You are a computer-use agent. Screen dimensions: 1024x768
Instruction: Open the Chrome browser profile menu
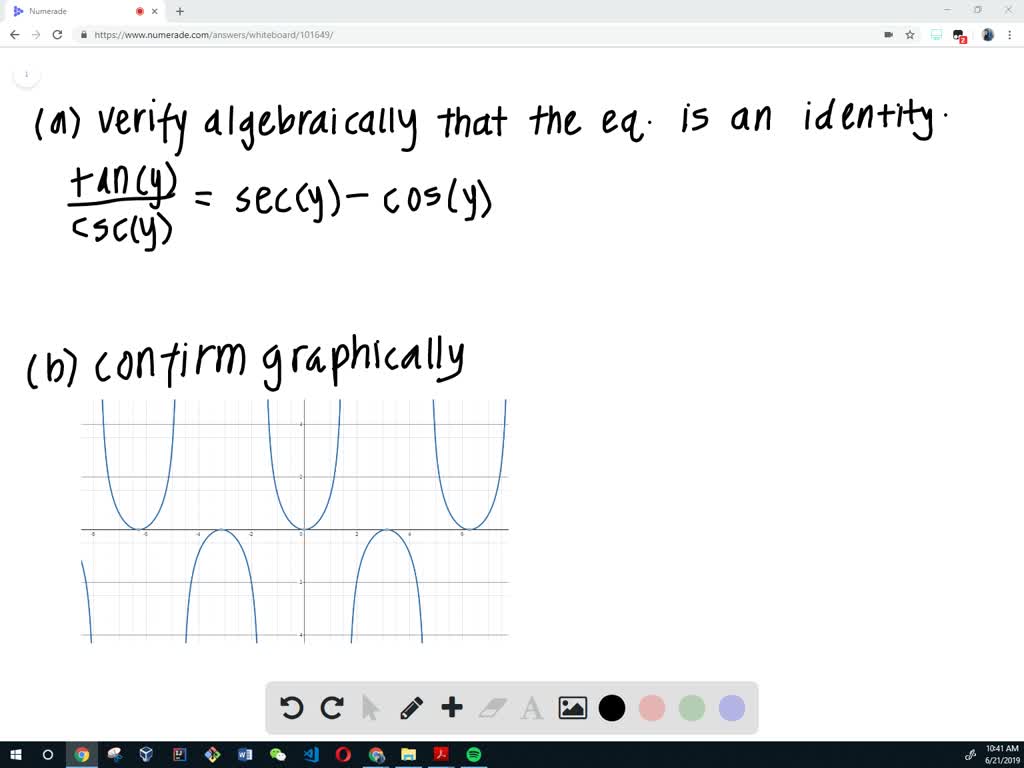pyautogui.click(x=987, y=34)
